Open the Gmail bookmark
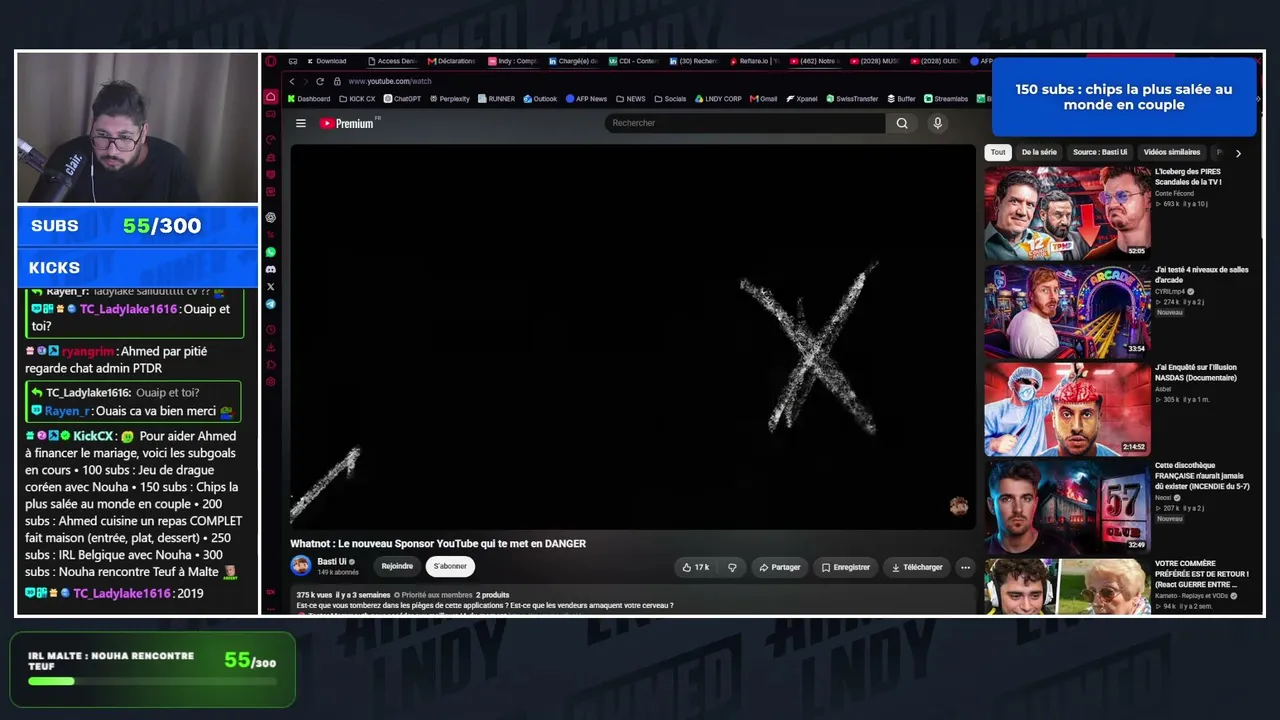This screenshot has height=720, width=1280. tap(764, 99)
